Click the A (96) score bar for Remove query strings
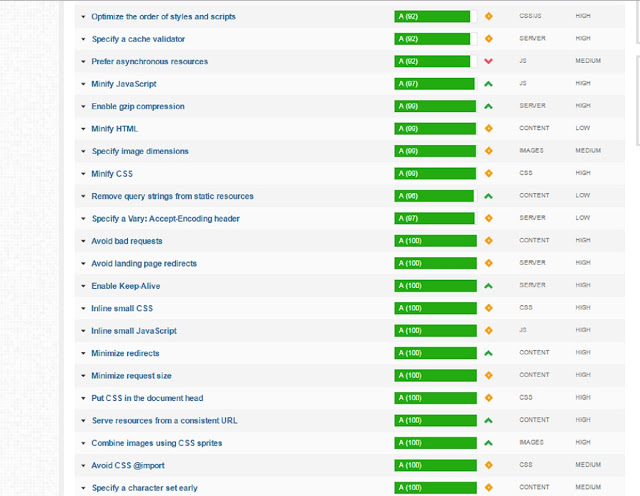Viewport: 640px width, 496px height. point(435,196)
